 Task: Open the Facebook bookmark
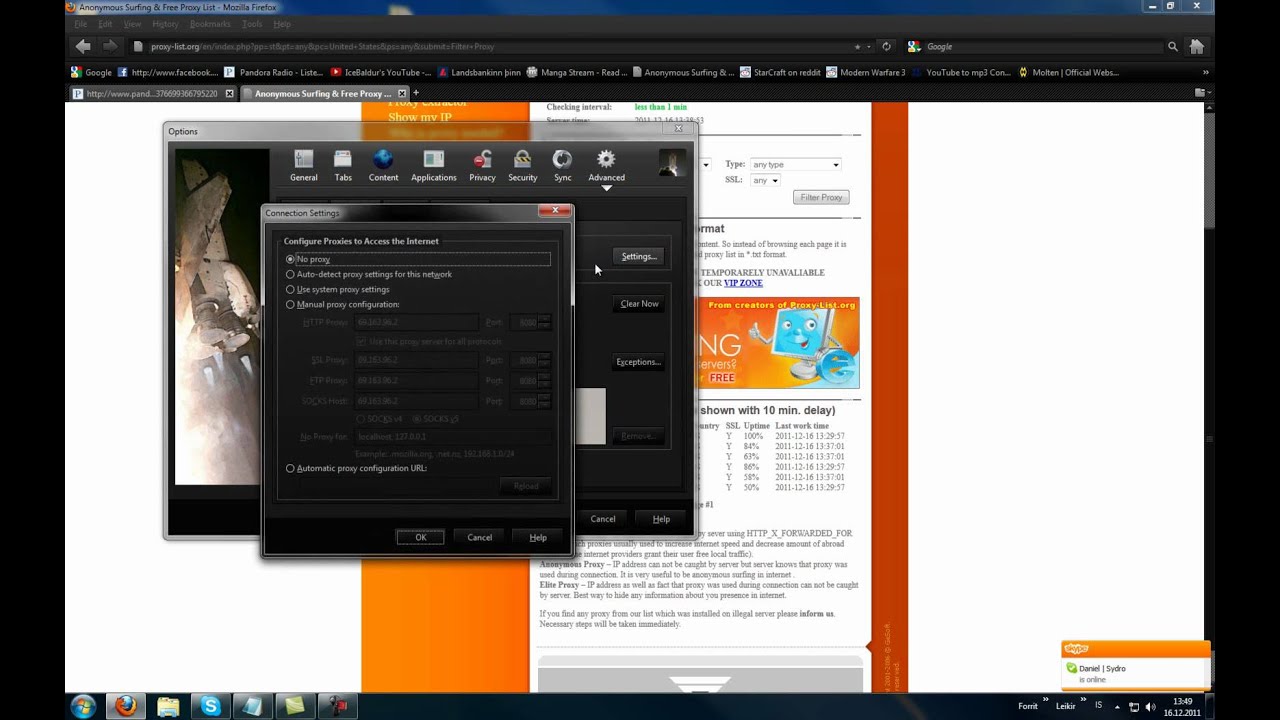[x=168, y=72]
